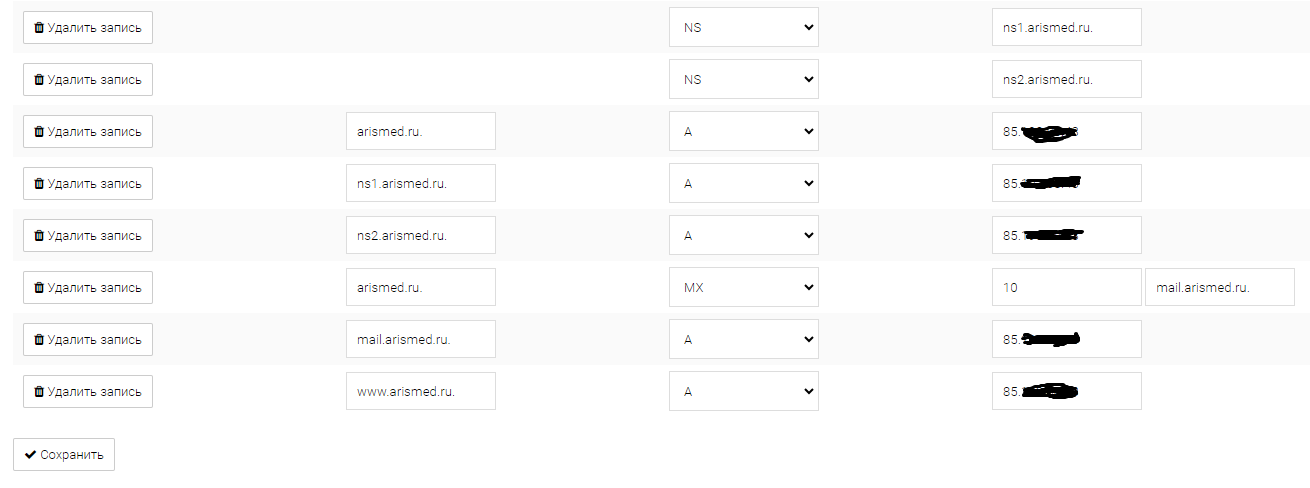This screenshot has height=488, width=1310.
Task: Click trash icon in ns1.arismed.ru. NS row
Action: pos(39,28)
